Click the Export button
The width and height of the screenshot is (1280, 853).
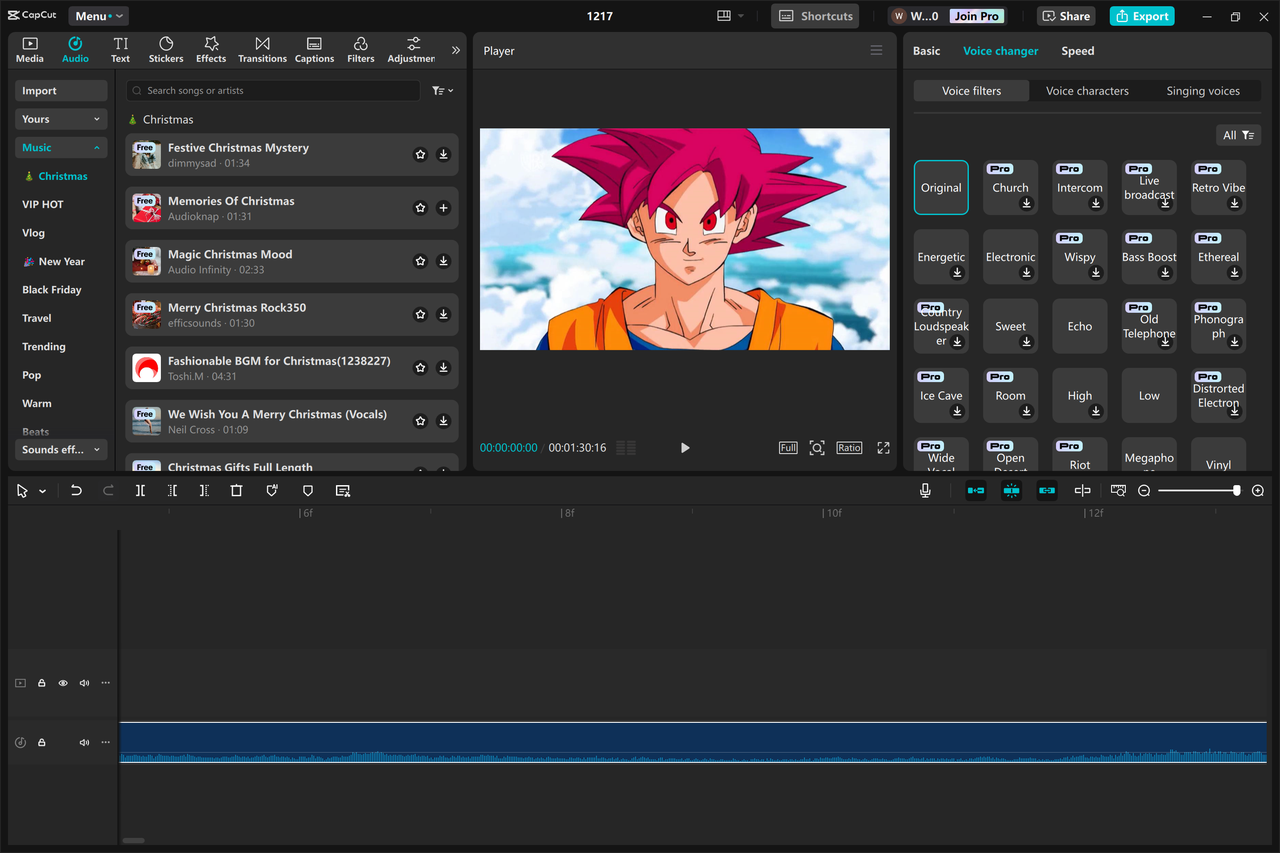click(1141, 16)
